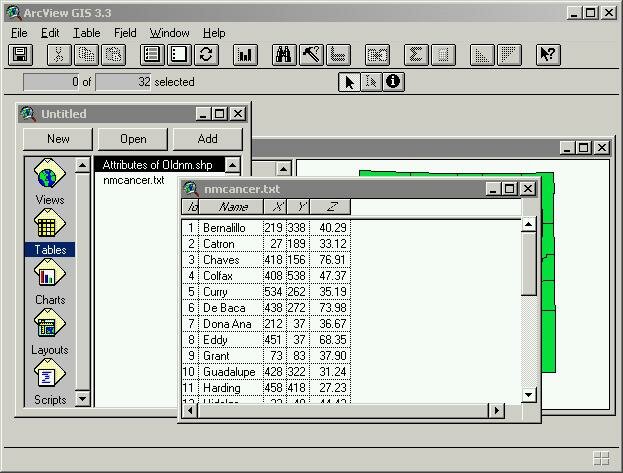Click the Name column header
623x473 pixels.
(x=231, y=207)
